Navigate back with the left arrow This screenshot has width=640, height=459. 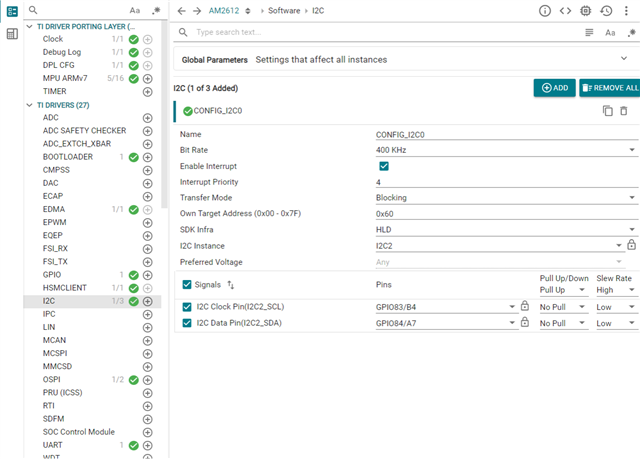(182, 11)
